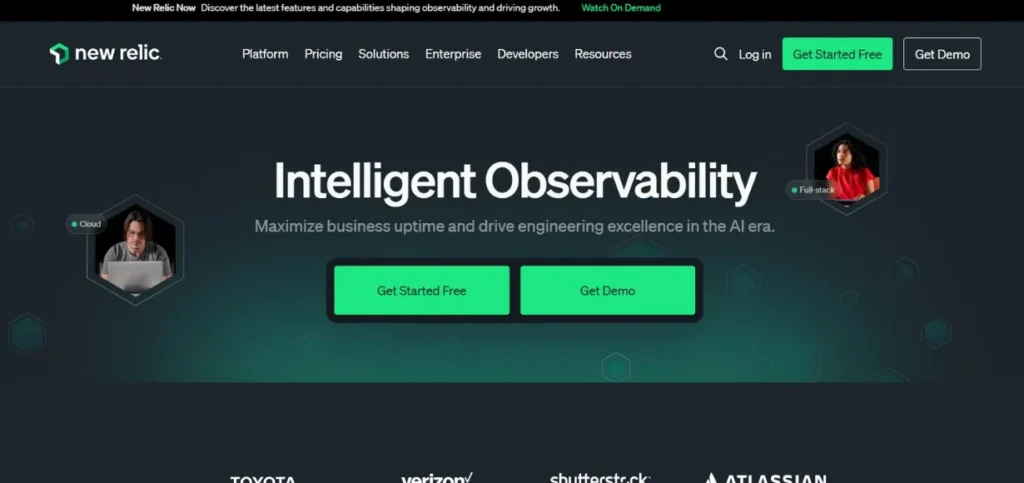This screenshot has width=1024, height=483.
Task: Open the Platform menu
Action: point(265,54)
